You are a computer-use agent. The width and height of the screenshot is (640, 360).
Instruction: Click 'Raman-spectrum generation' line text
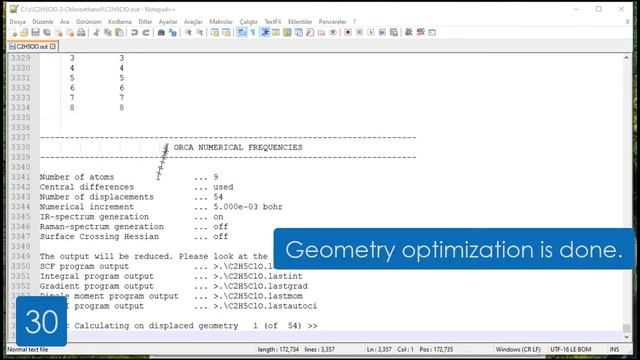point(134,227)
